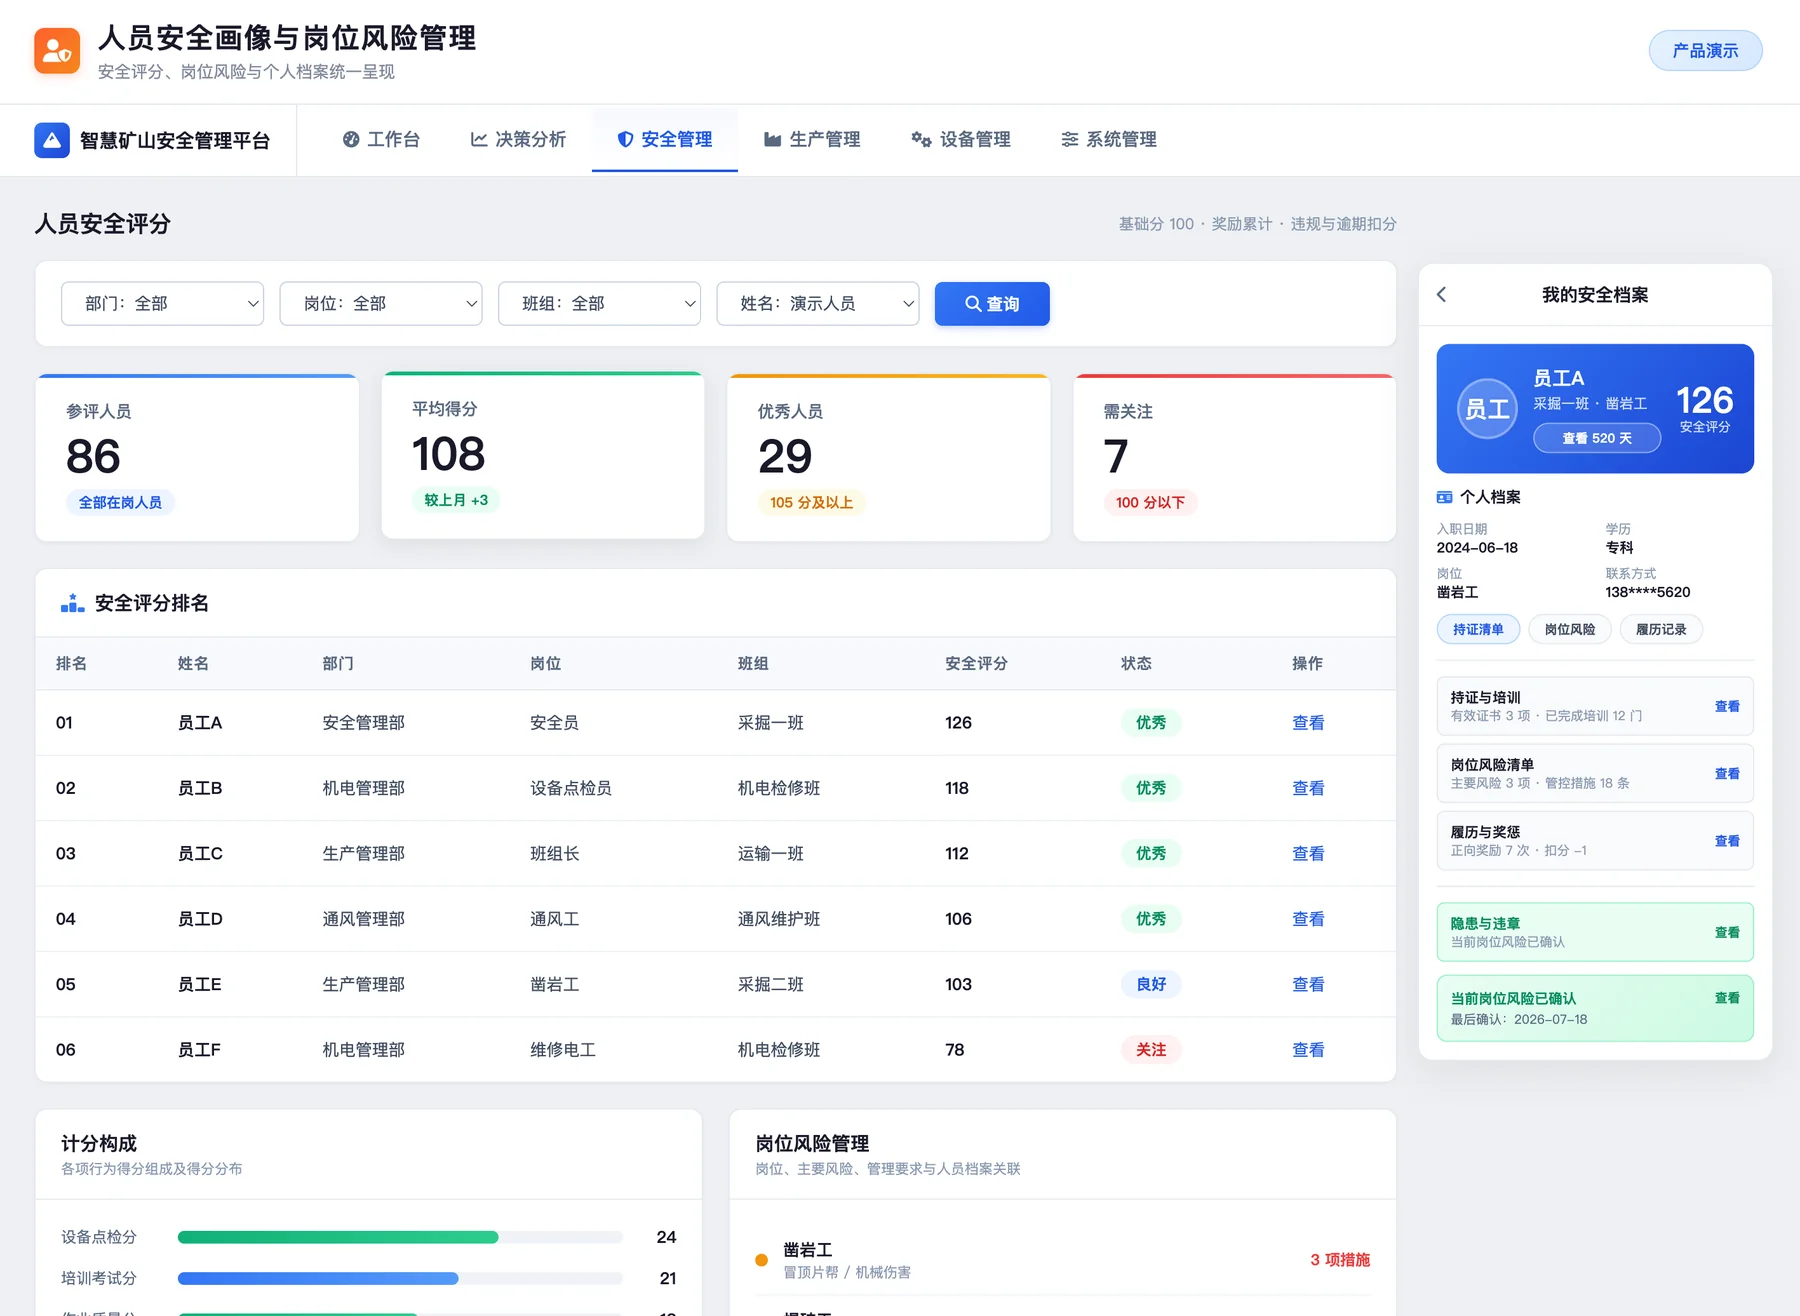
Task: Switch to the 工作台 tab
Action: pyautogui.click(x=381, y=140)
